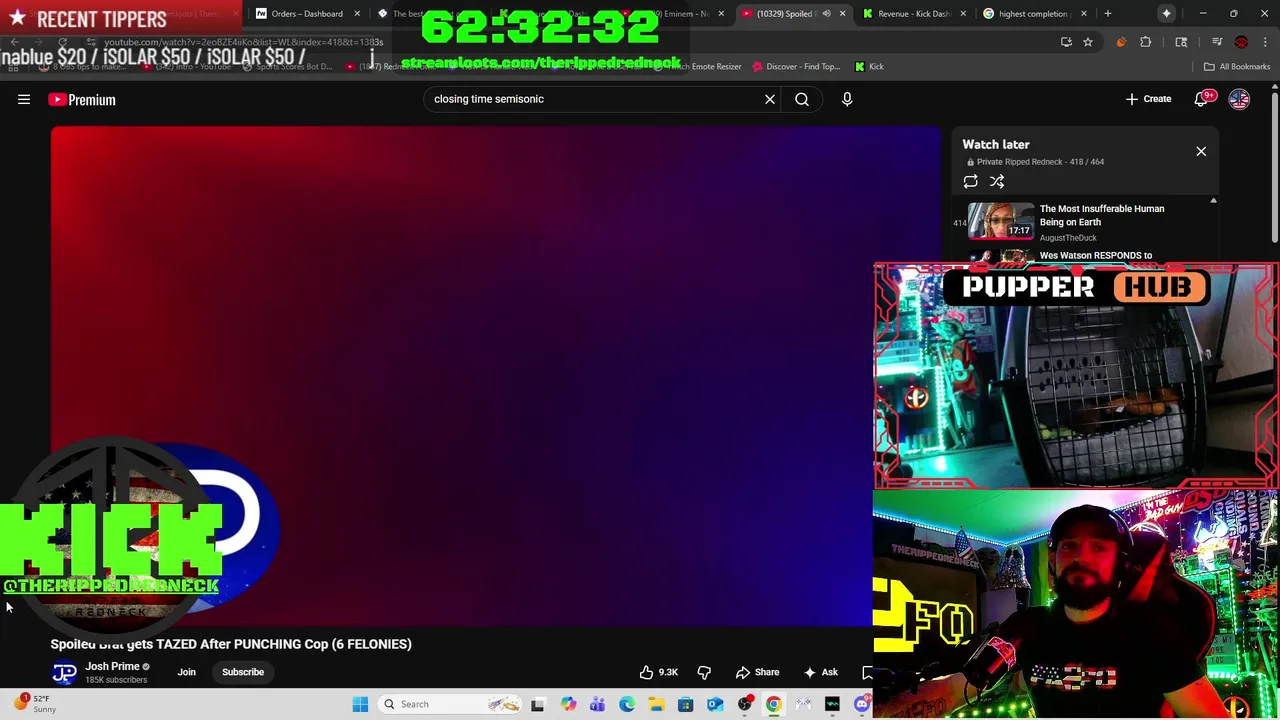Click the taskbar Search box
This screenshot has width=1280, height=720.
(450, 704)
